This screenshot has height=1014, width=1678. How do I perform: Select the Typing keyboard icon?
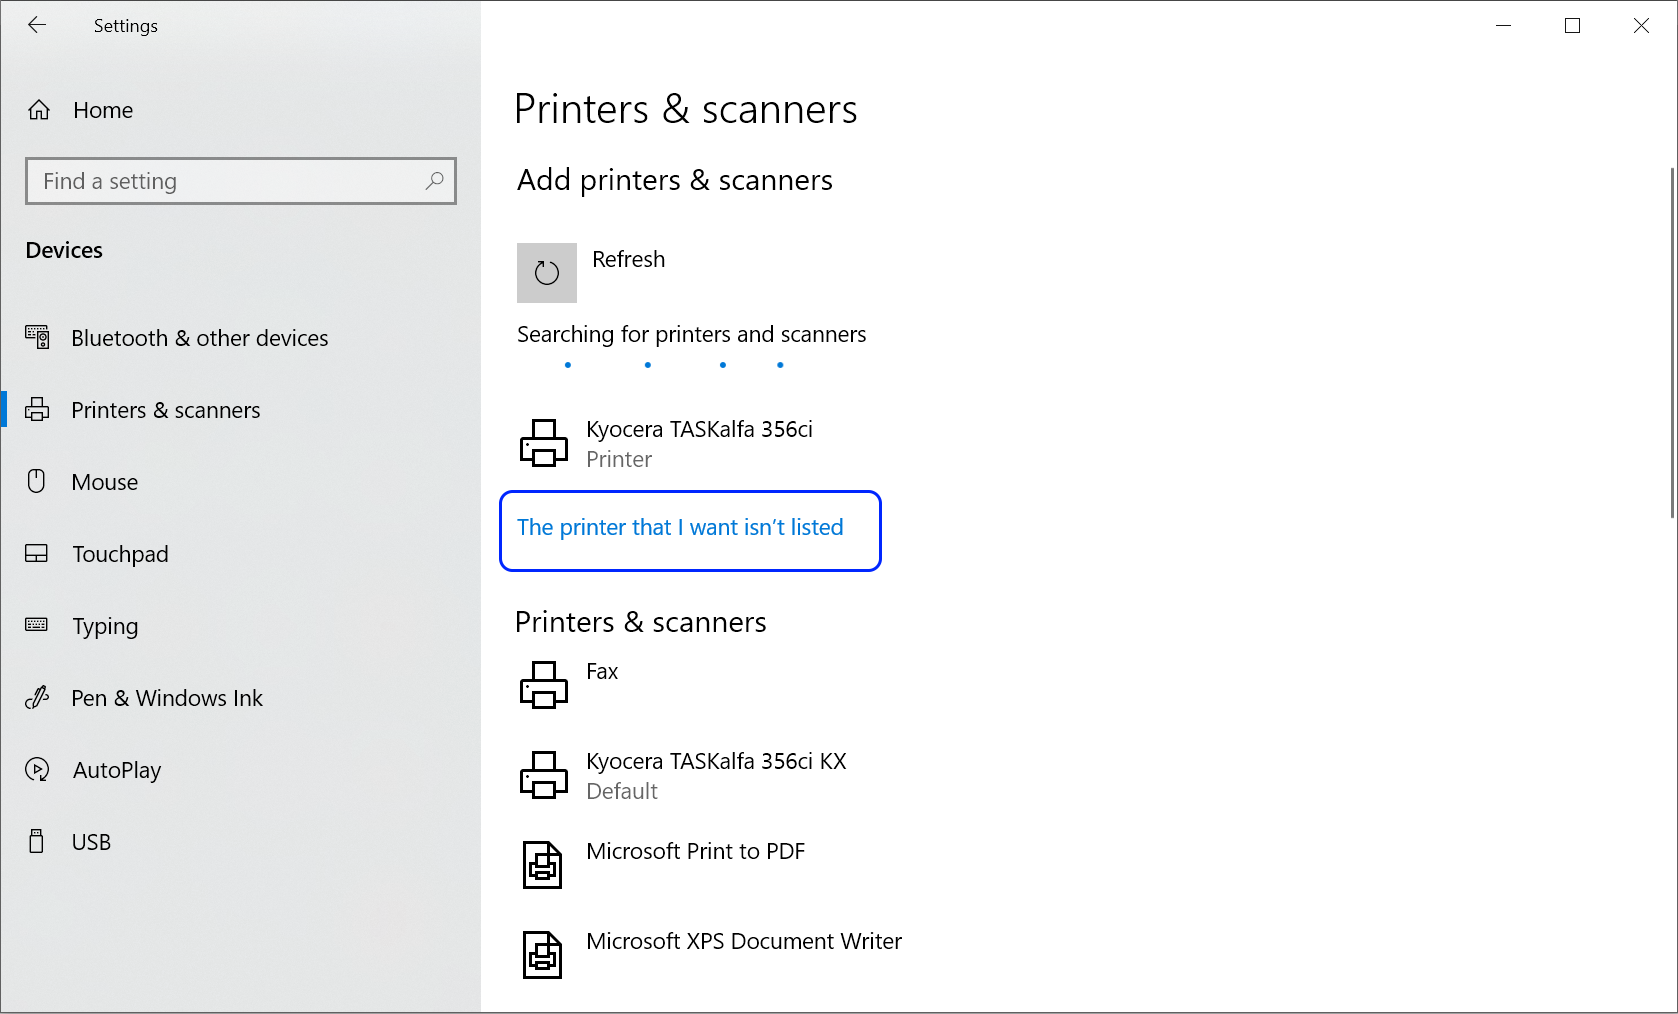[37, 625]
